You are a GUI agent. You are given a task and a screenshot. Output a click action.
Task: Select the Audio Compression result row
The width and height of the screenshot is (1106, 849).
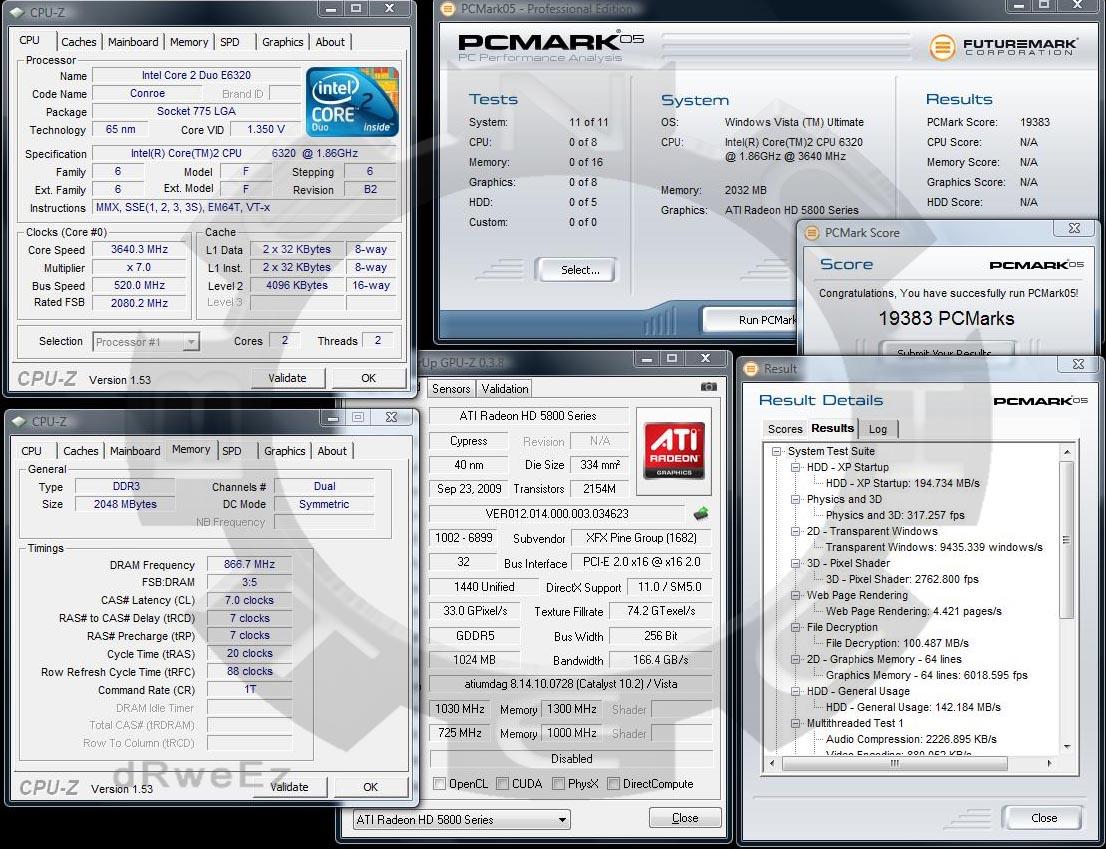(911, 740)
